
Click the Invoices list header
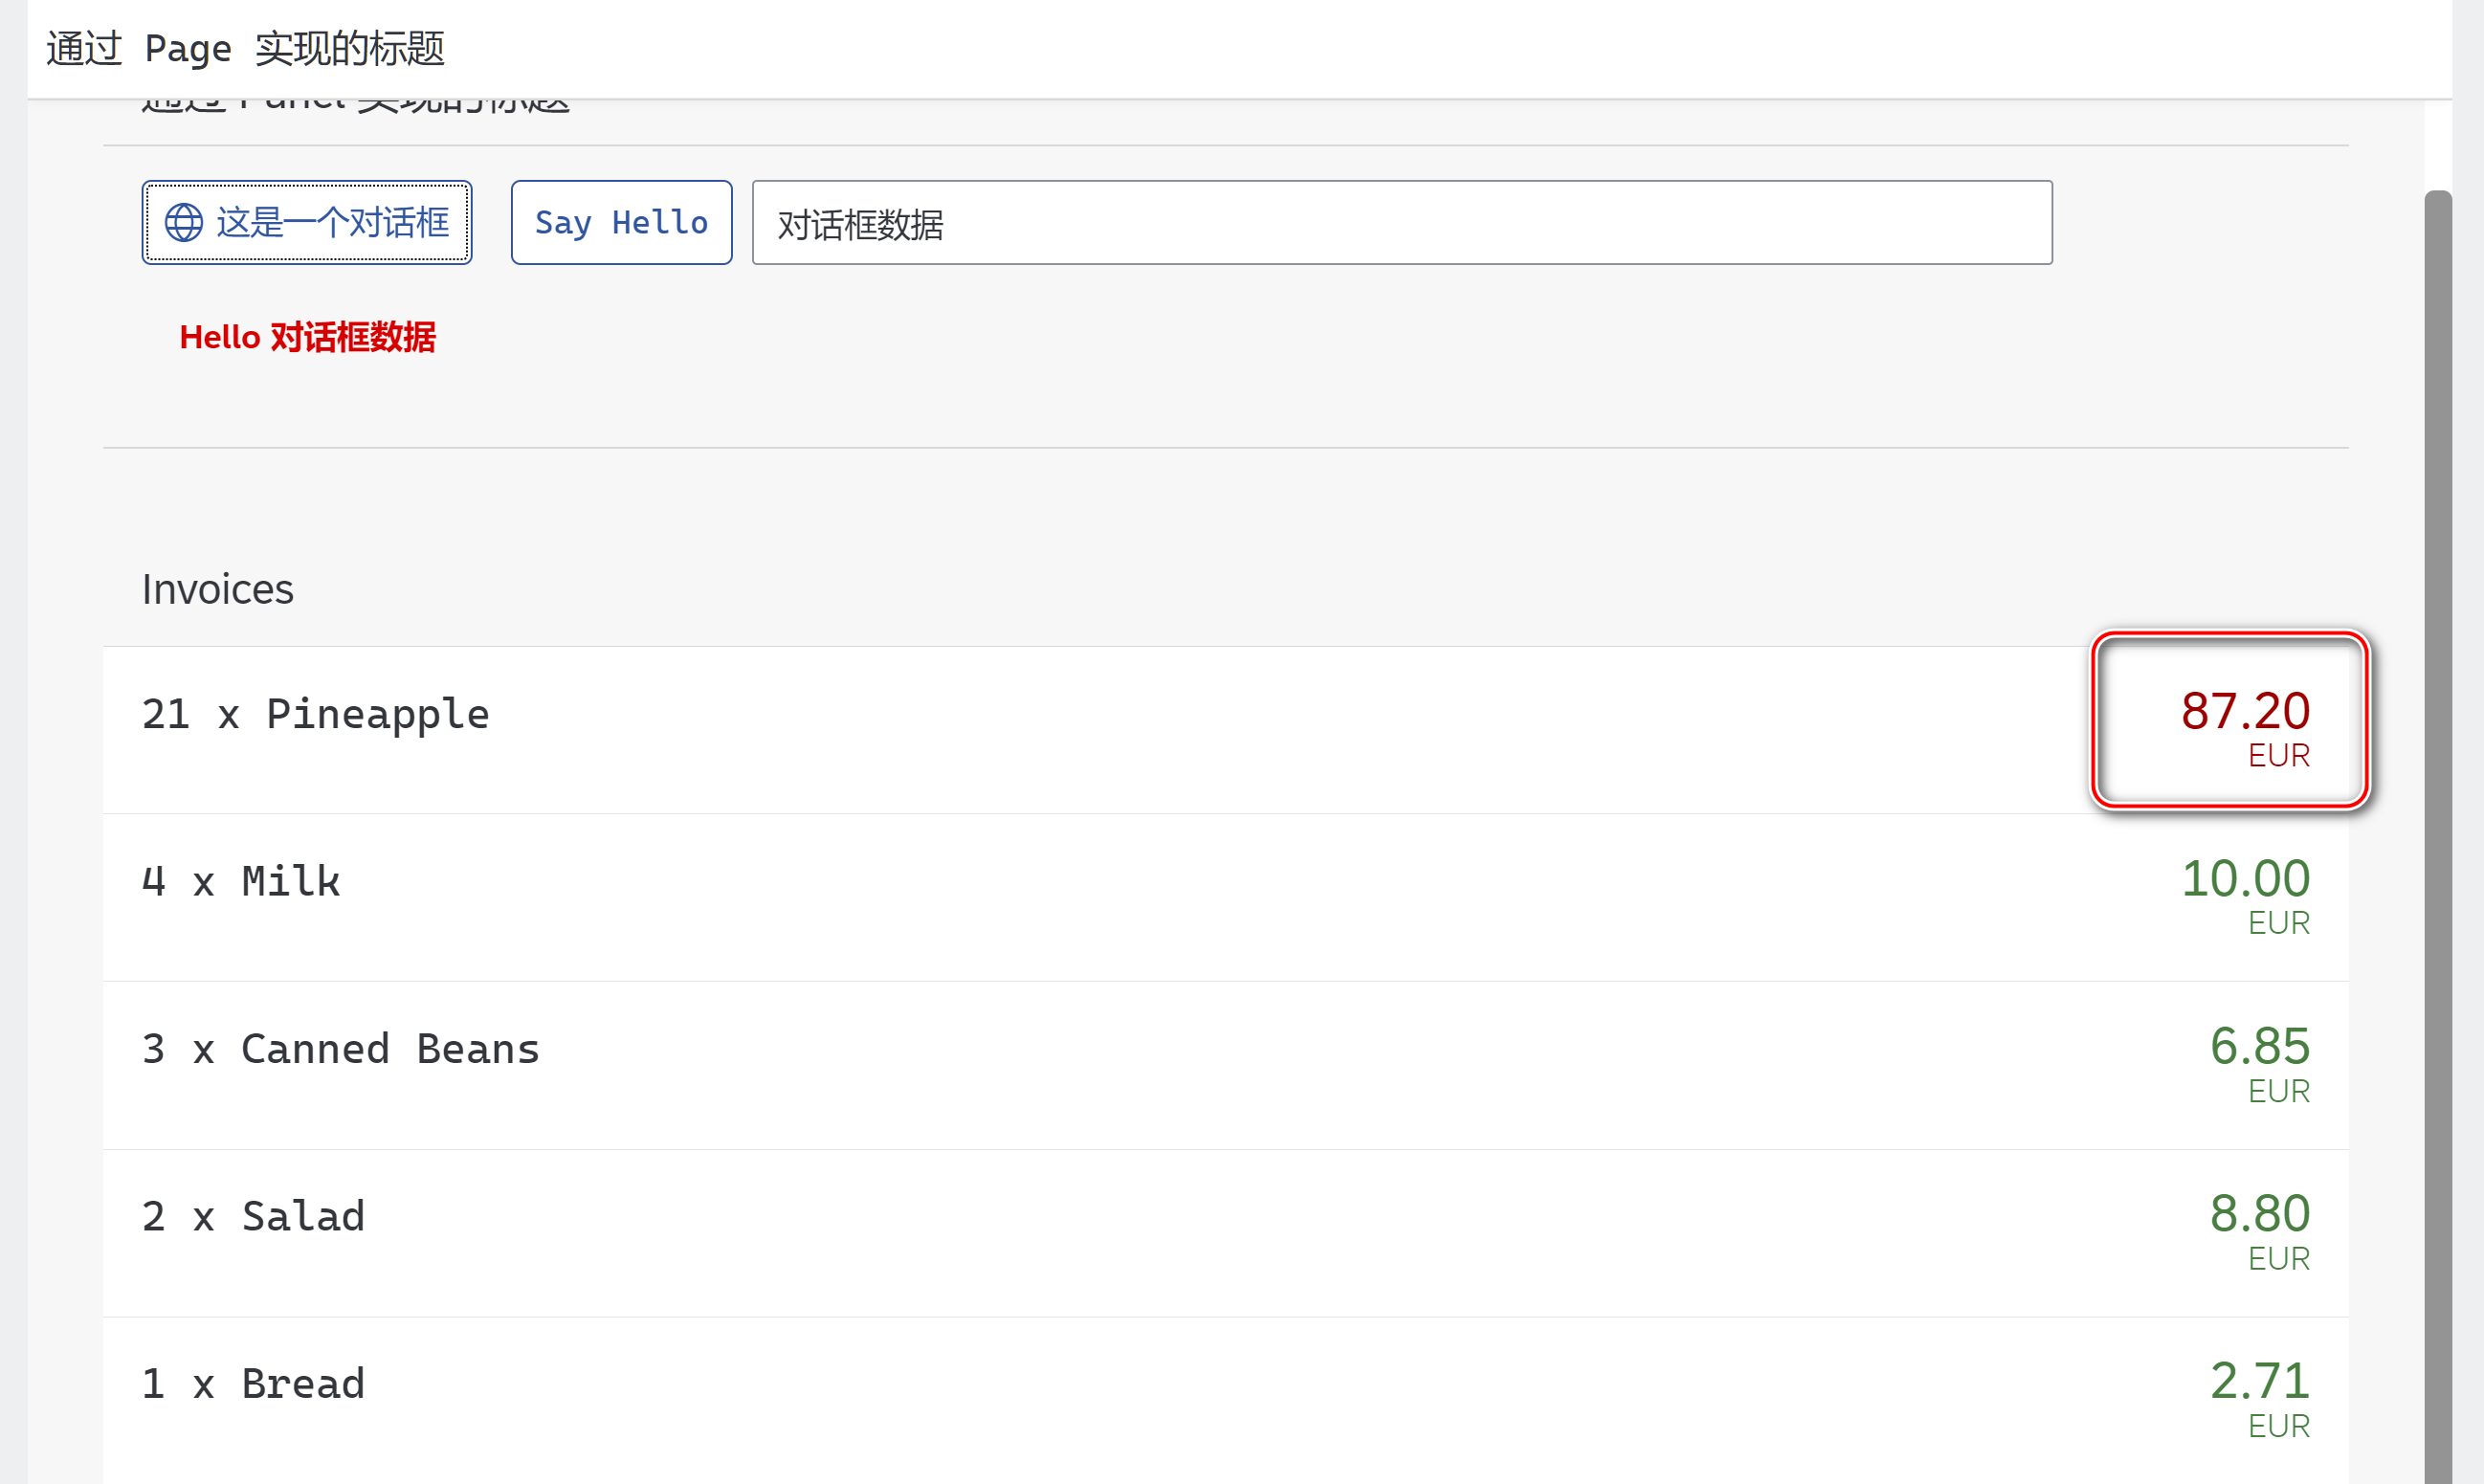[x=218, y=589]
